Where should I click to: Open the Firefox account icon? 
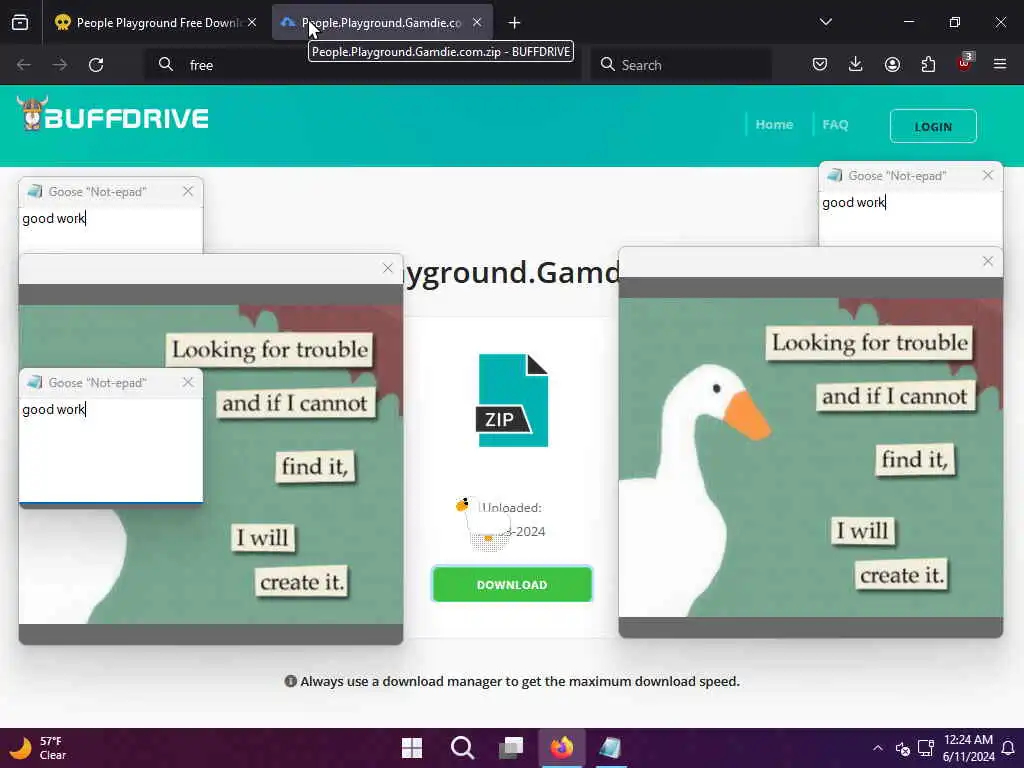tap(892, 65)
